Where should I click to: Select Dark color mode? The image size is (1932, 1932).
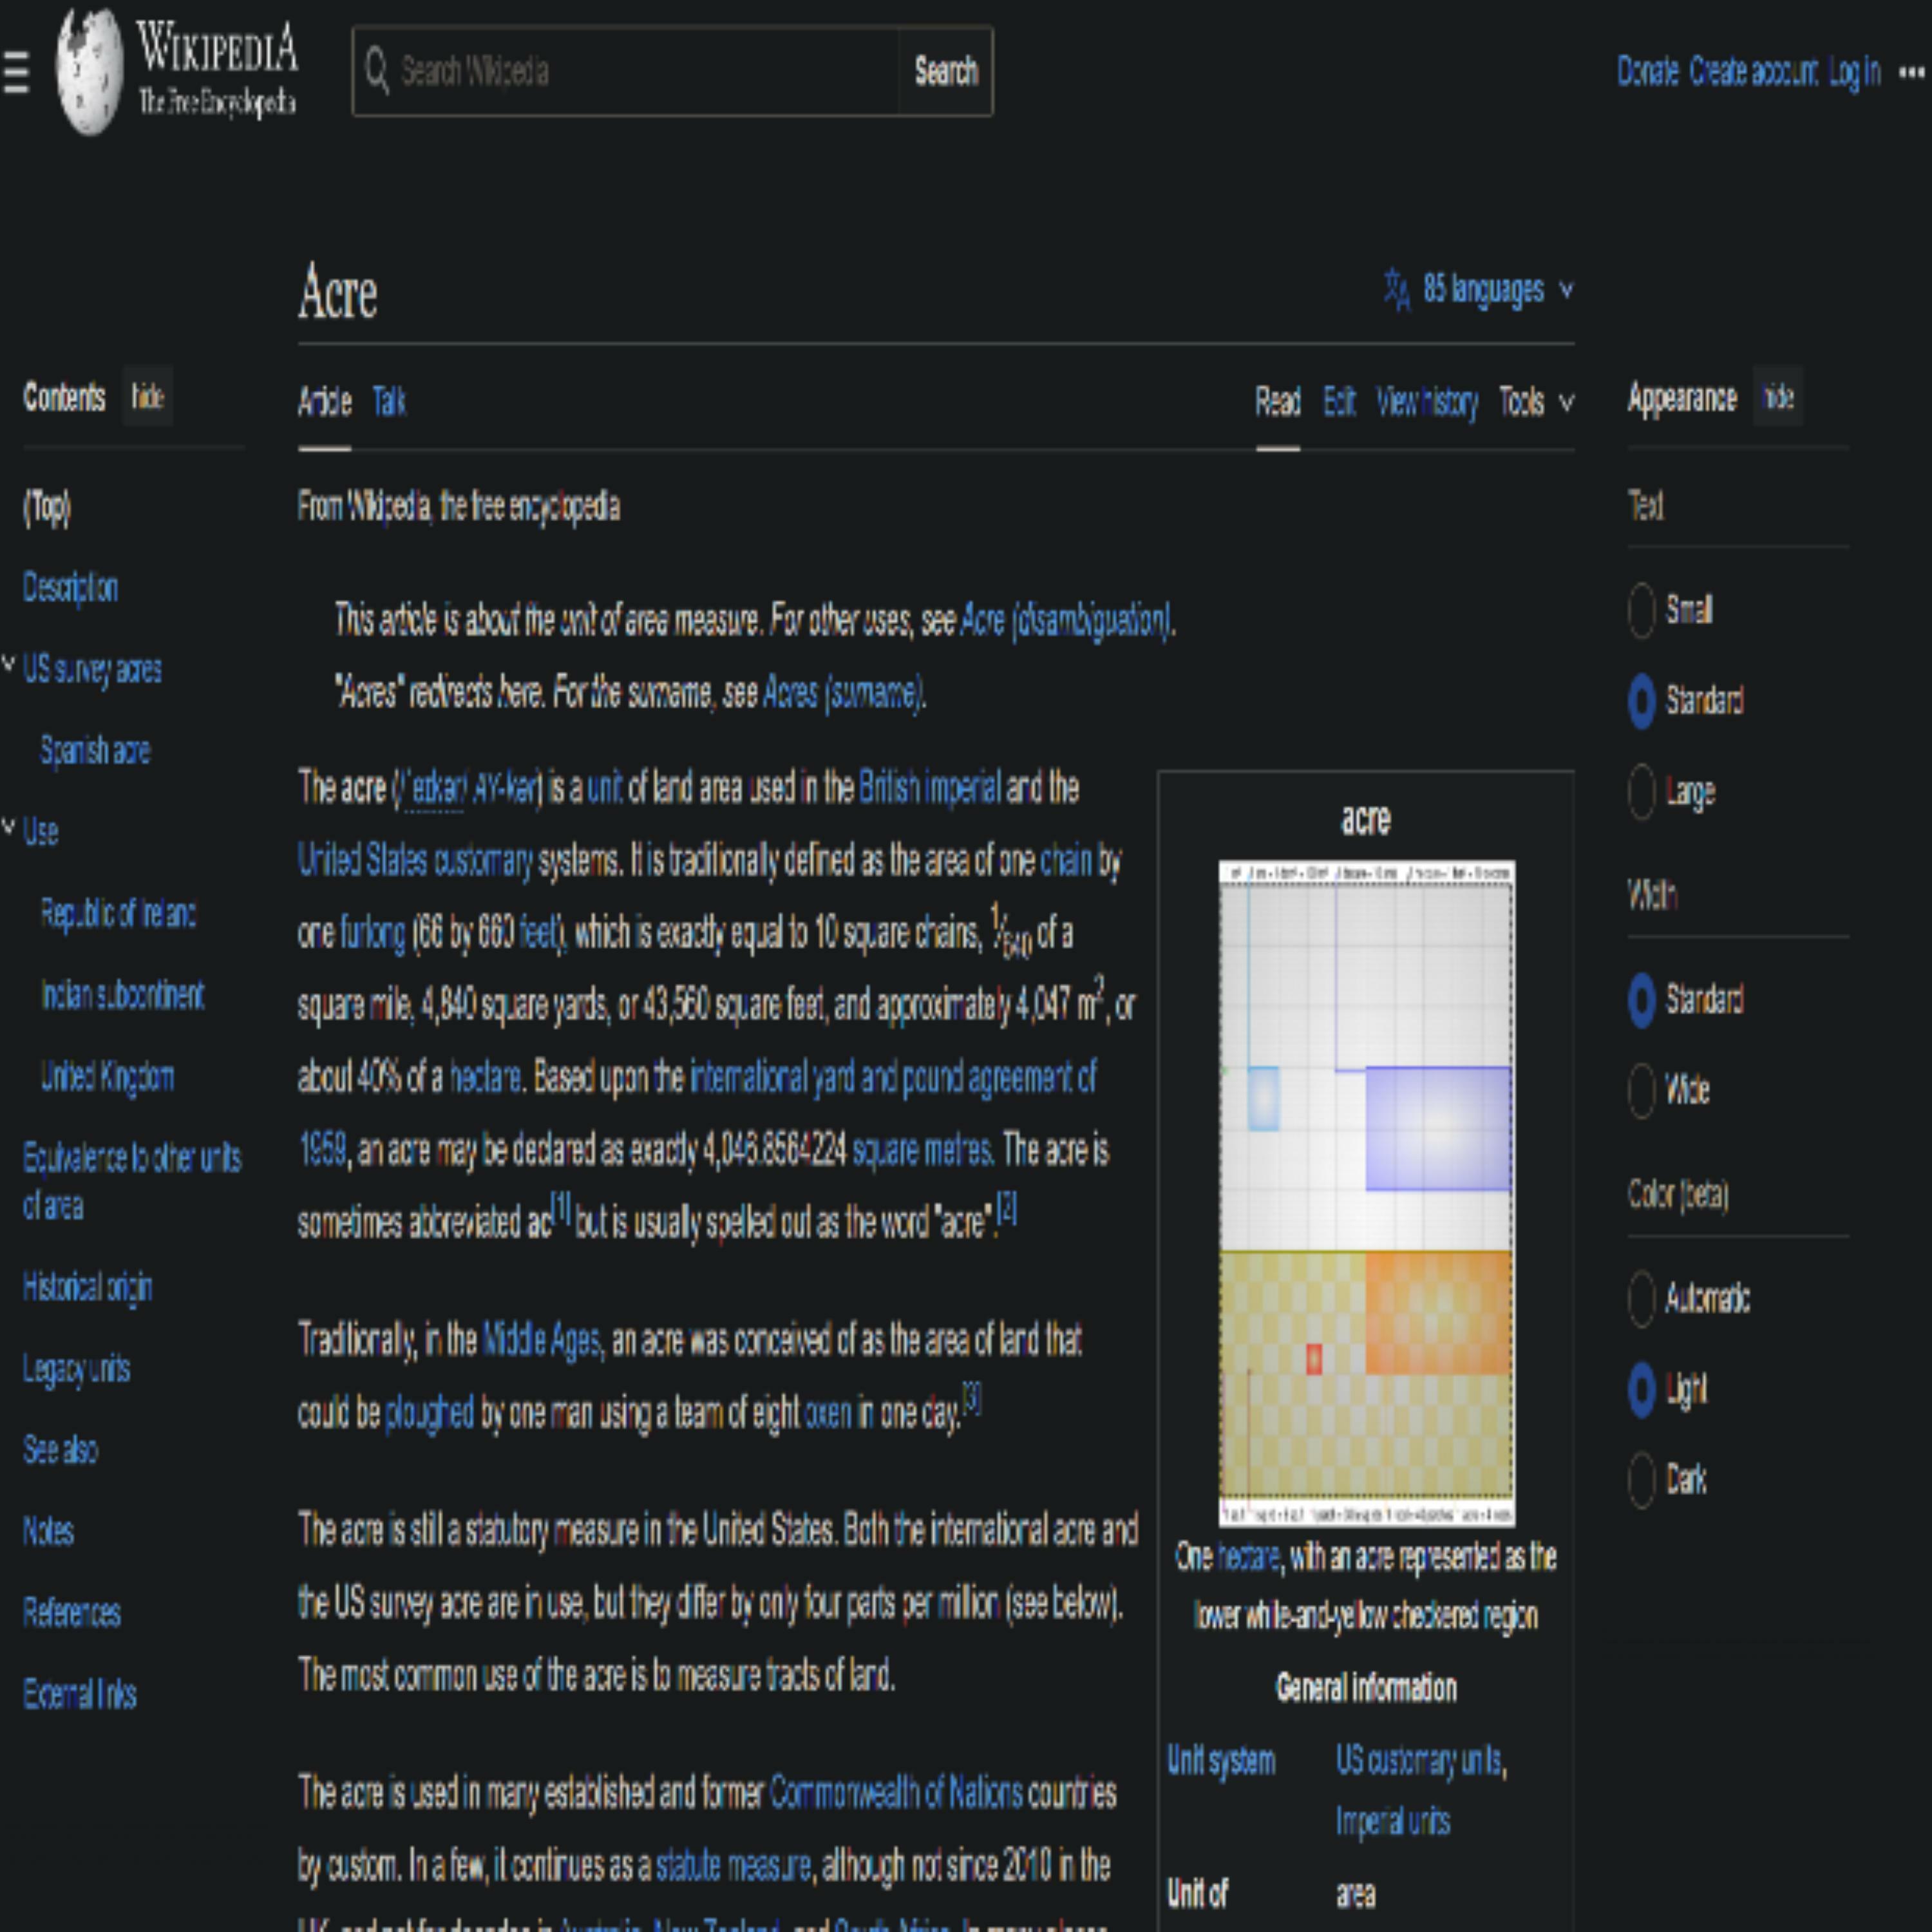click(1641, 1480)
